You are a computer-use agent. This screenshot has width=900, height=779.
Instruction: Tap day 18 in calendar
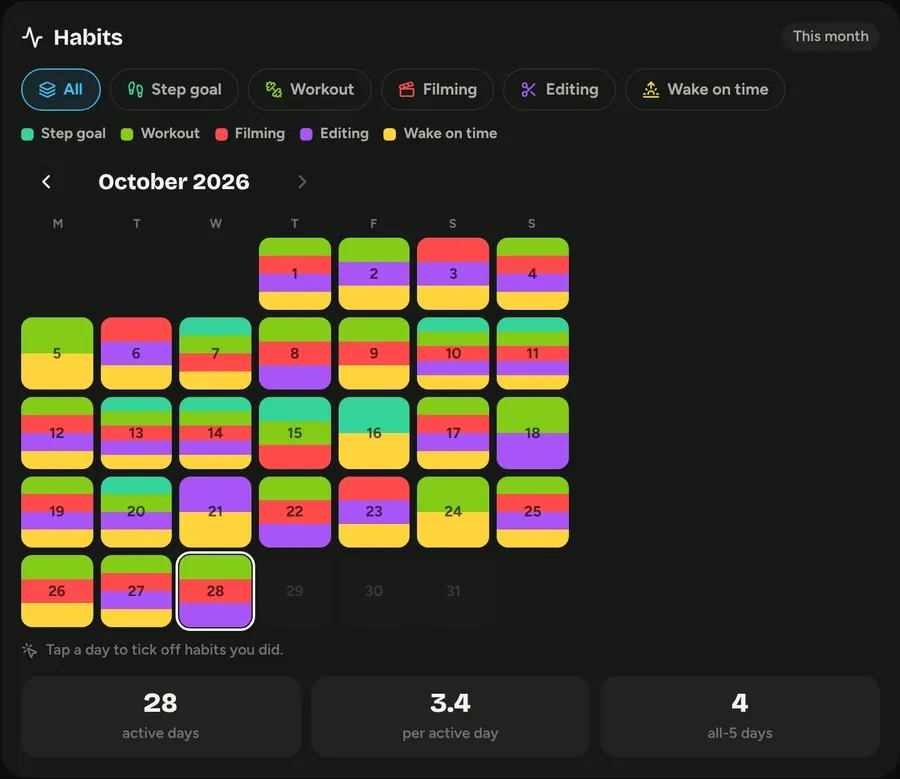pos(533,433)
